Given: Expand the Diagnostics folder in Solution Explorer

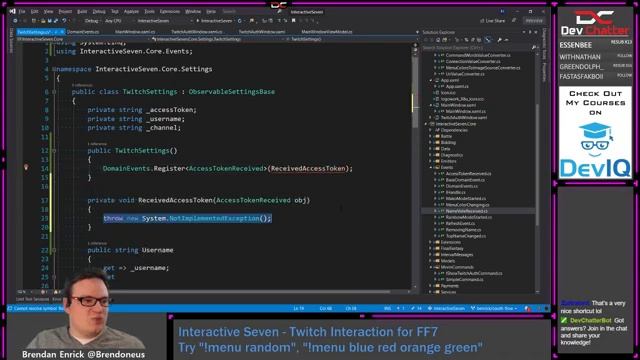Looking at the screenshot, I should click(x=431, y=155).
